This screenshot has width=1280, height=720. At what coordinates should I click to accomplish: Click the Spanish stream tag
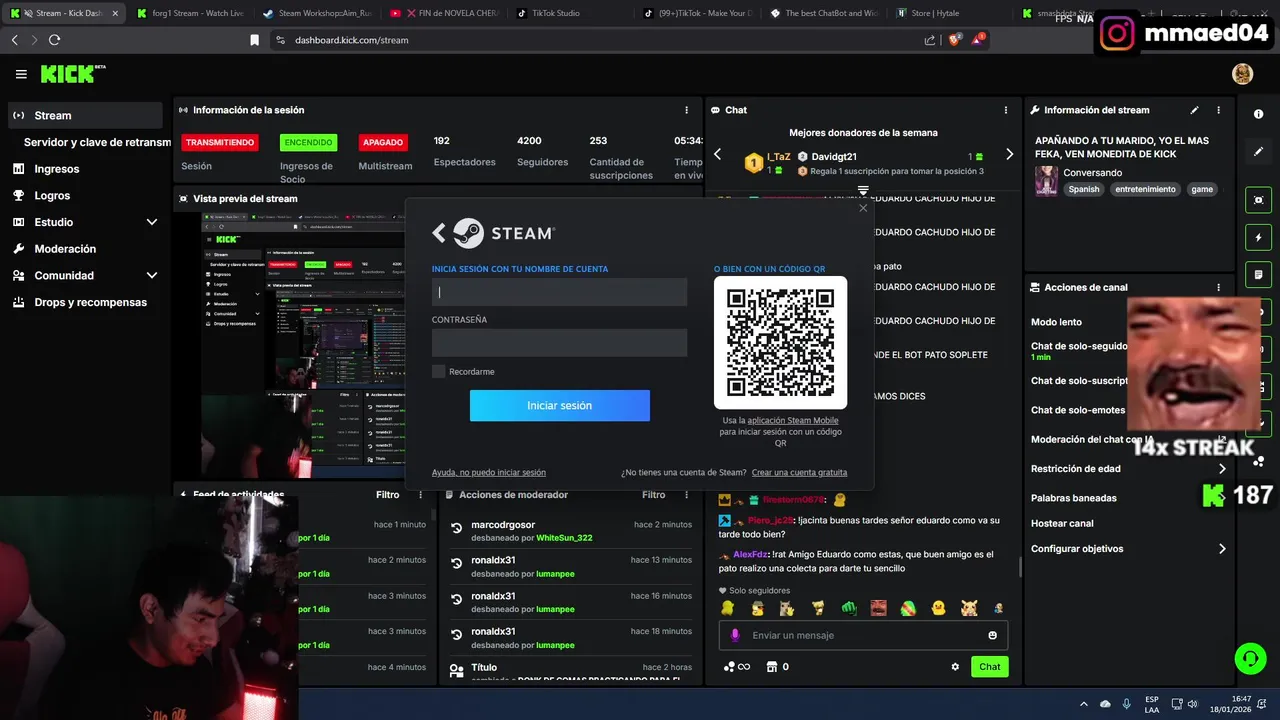(1083, 189)
